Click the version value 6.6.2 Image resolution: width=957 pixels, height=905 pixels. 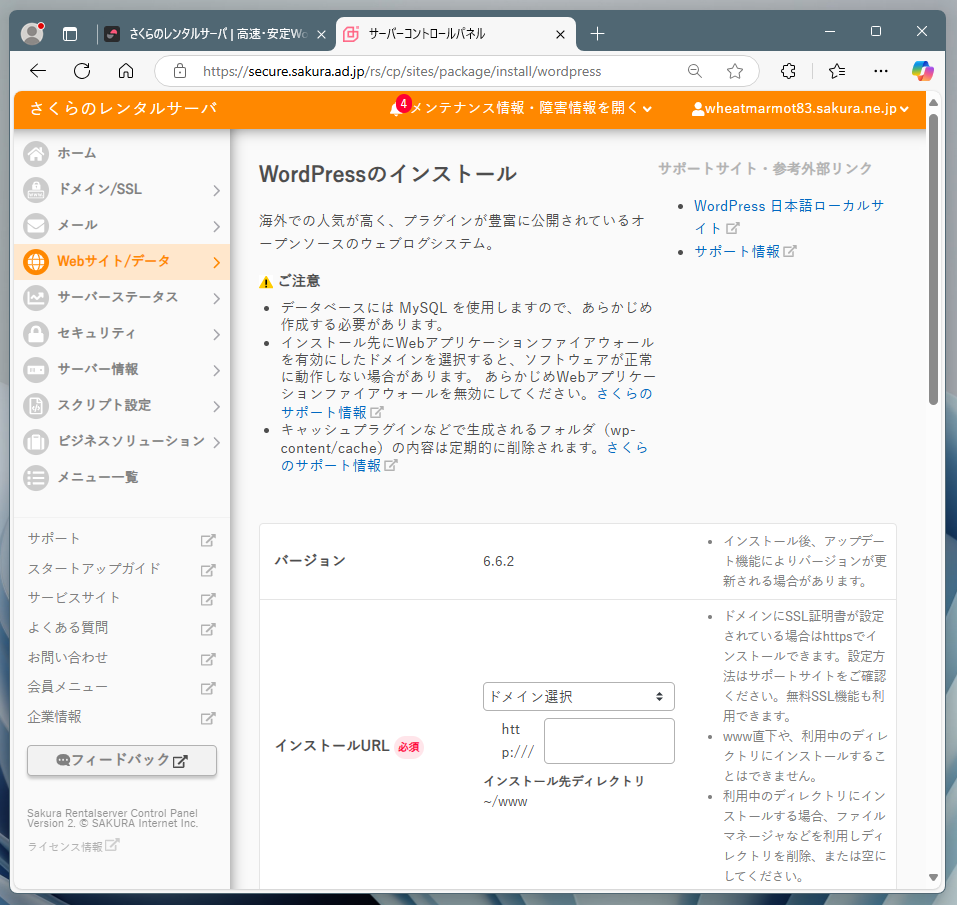pyautogui.click(x=499, y=561)
